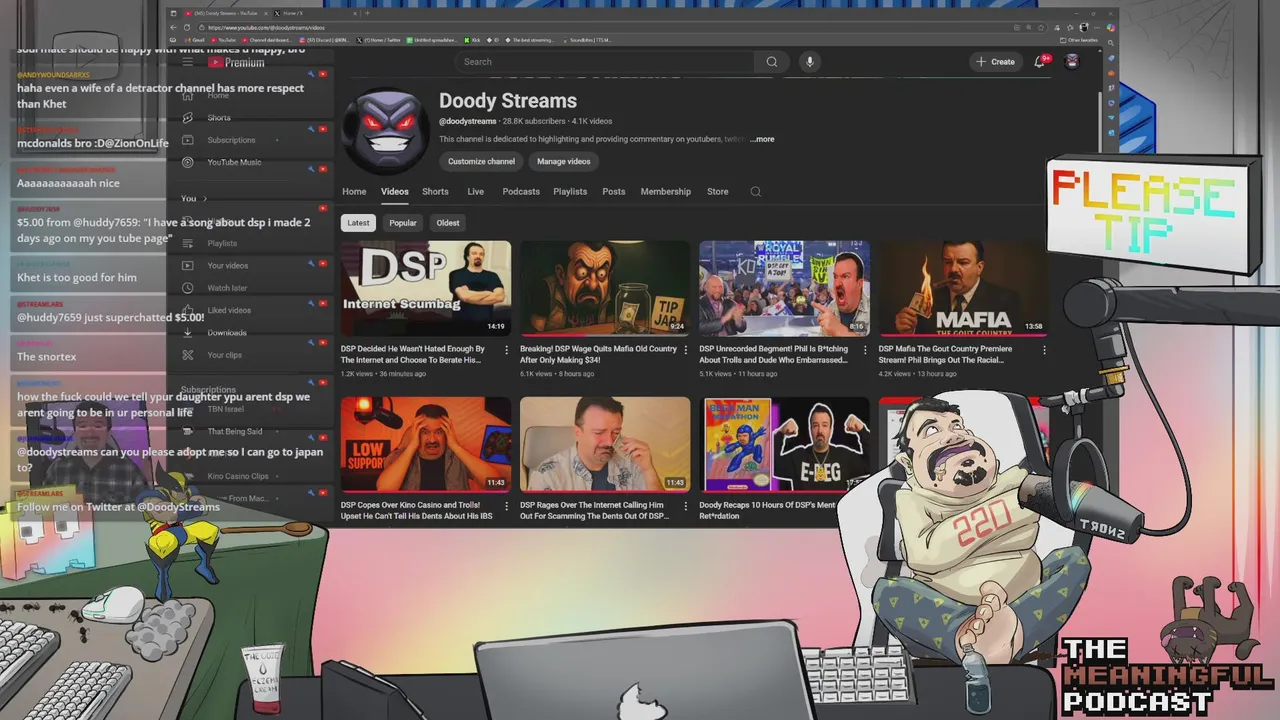
Task: Click the Customize channel button
Action: [481, 161]
